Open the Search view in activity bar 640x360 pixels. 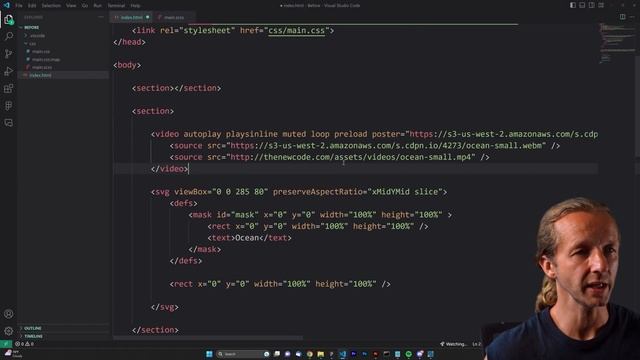coord(9,36)
